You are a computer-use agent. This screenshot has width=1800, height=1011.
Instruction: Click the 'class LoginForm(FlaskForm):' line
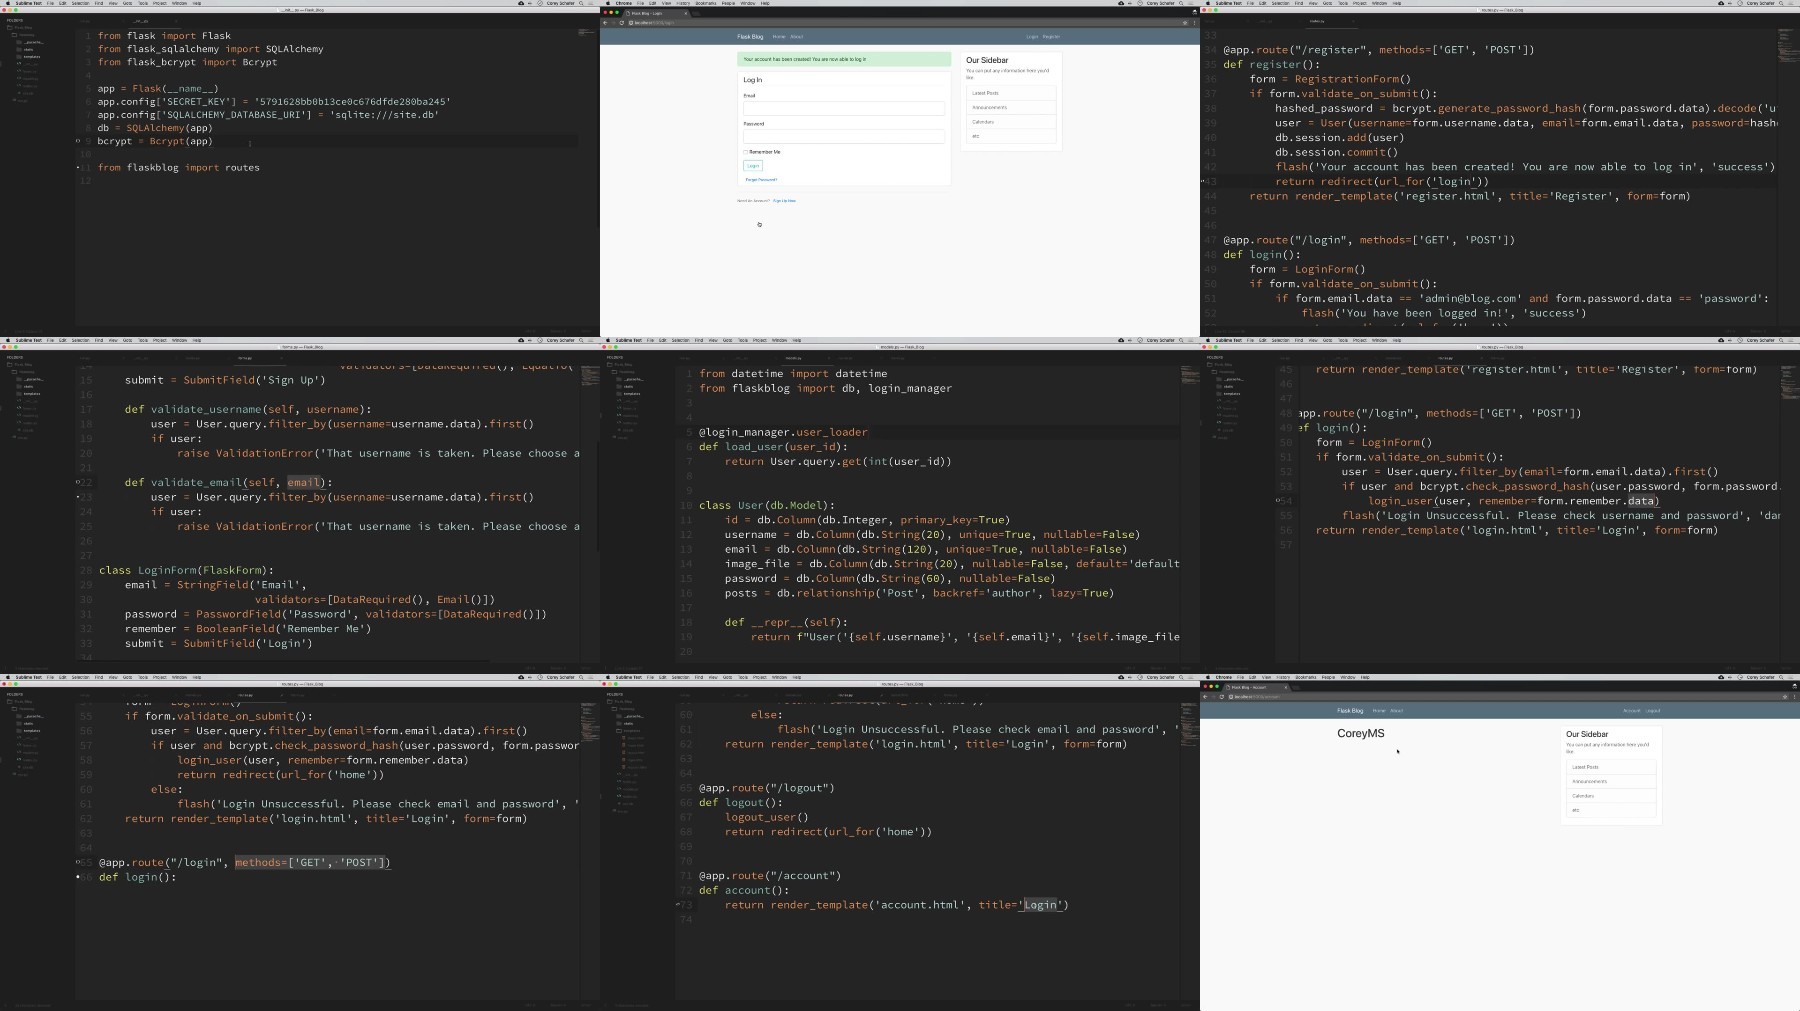pyautogui.click(x=186, y=570)
